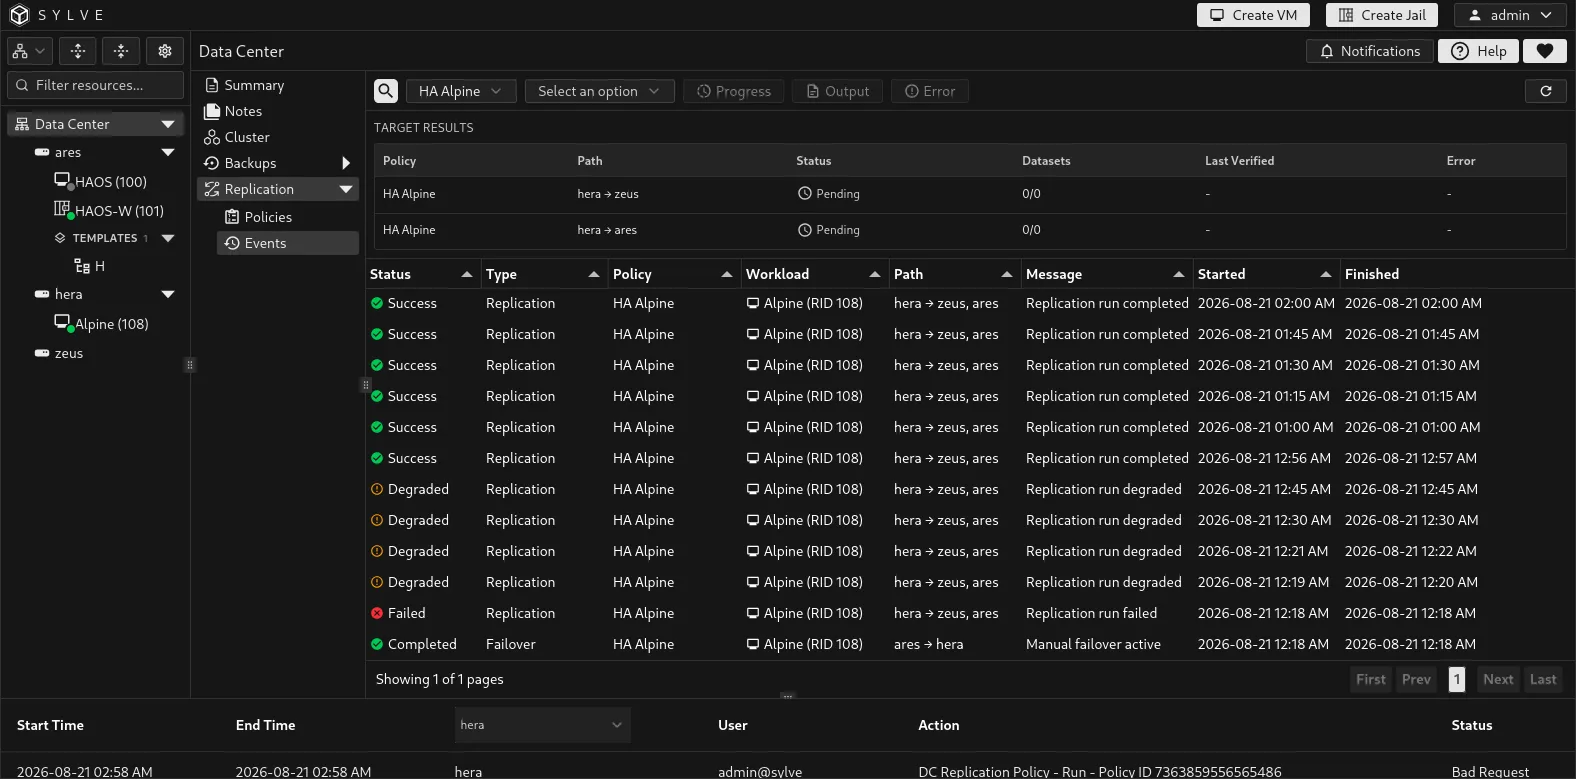The height and width of the screenshot is (779, 1576).
Task: Open the admin user menu
Action: (1510, 15)
